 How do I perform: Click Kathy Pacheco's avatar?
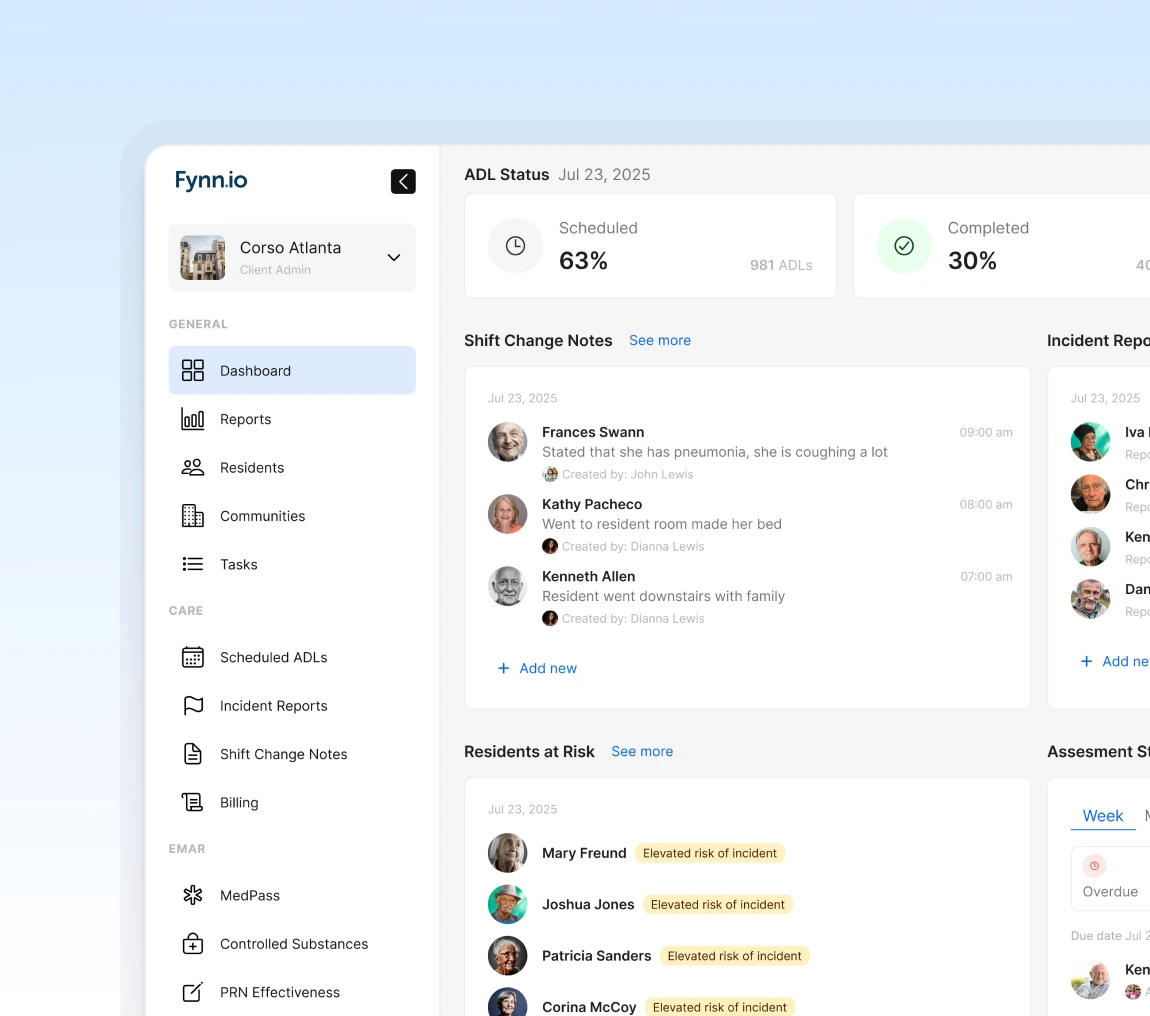click(x=508, y=514)
